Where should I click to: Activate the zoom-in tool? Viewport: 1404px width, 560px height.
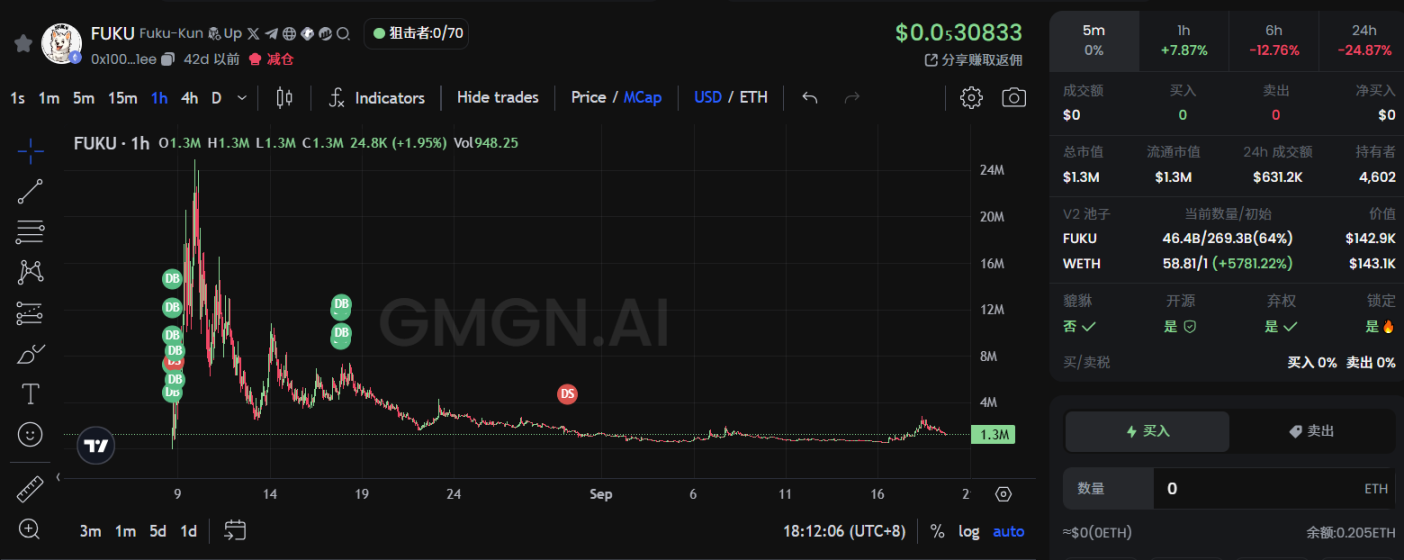click(31, 529)
